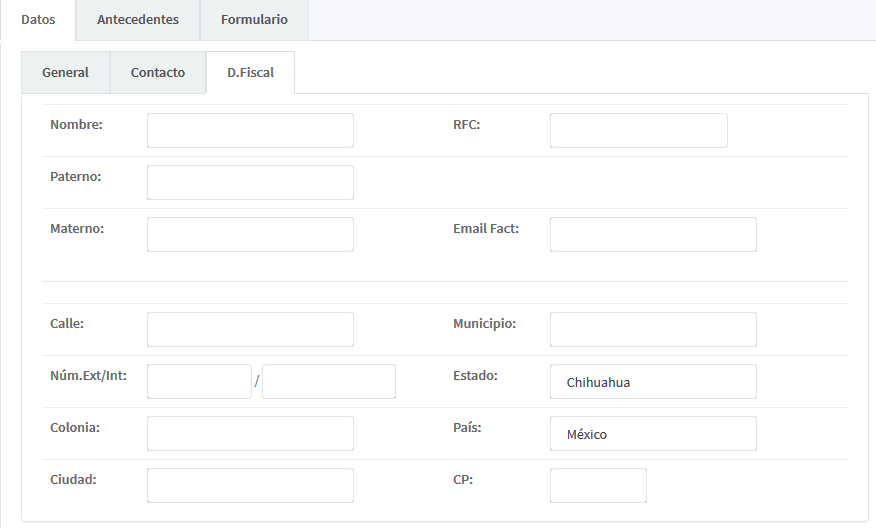Switch to the Datos tab
The image size is (876, 528).
click(x=38, y=20)
